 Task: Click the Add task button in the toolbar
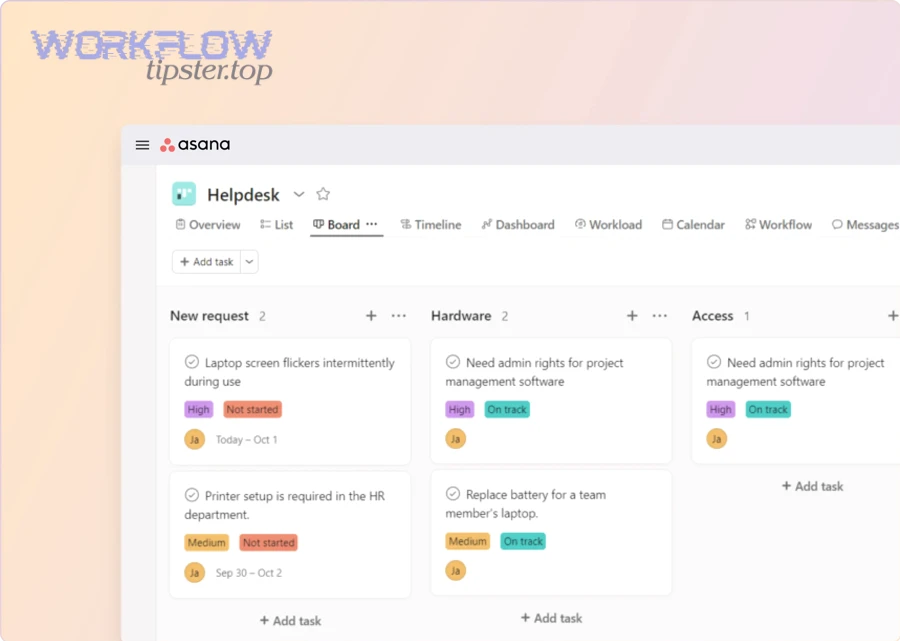pos(207,262)
